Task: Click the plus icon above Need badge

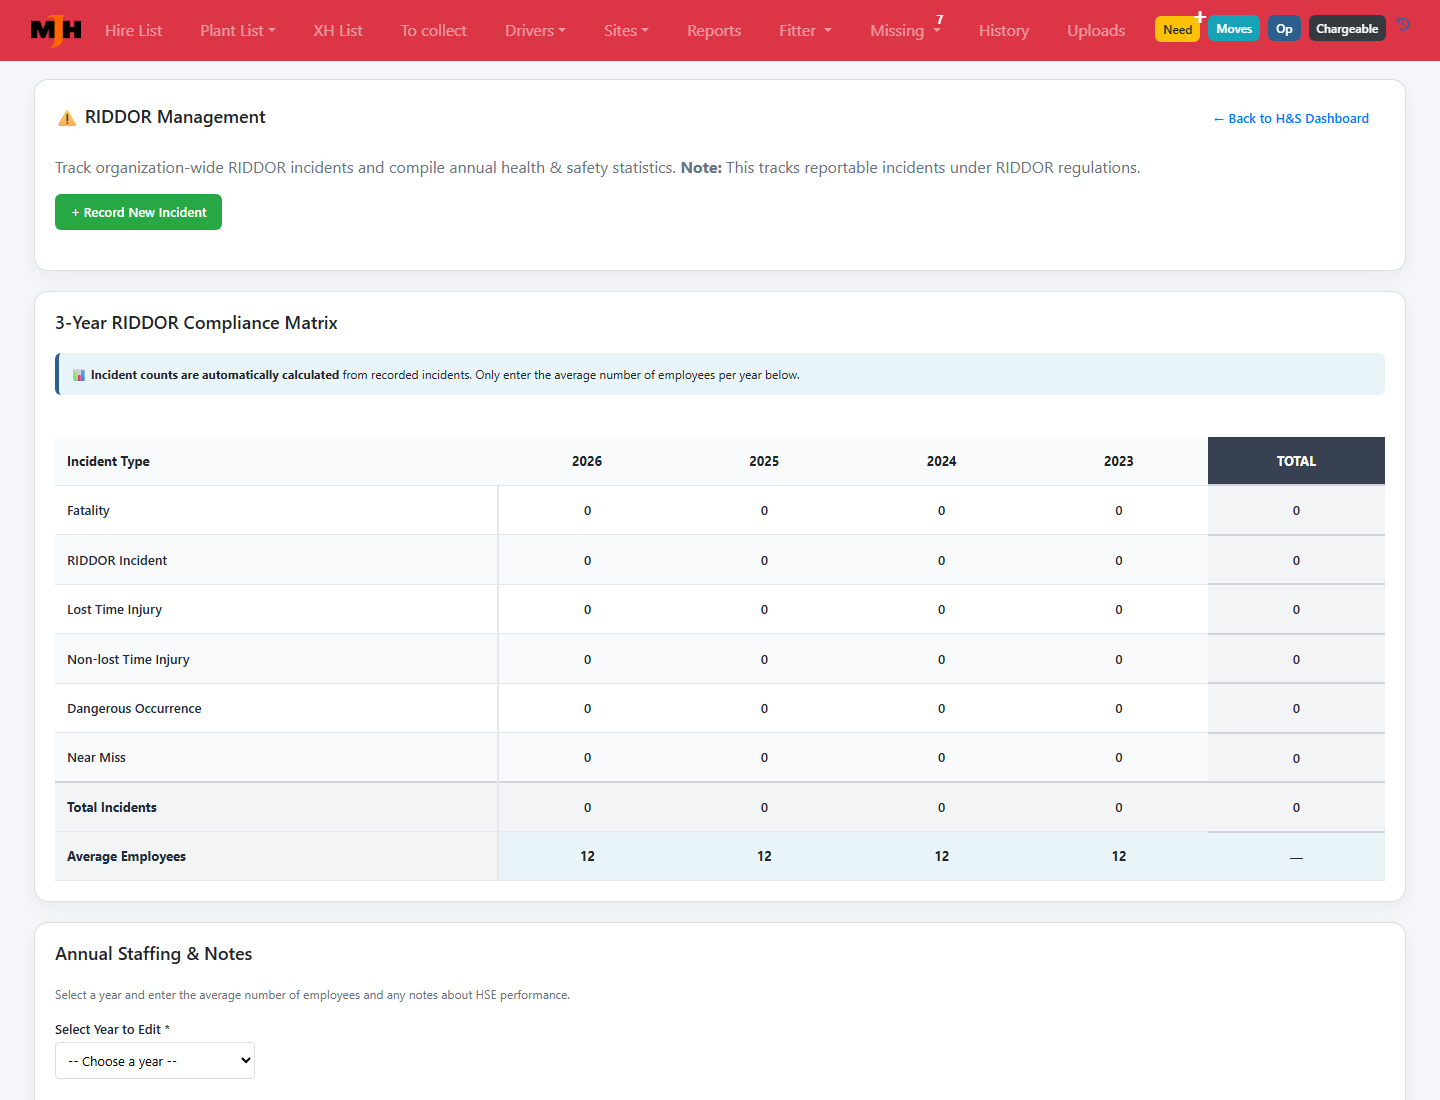Action: 1200,17
